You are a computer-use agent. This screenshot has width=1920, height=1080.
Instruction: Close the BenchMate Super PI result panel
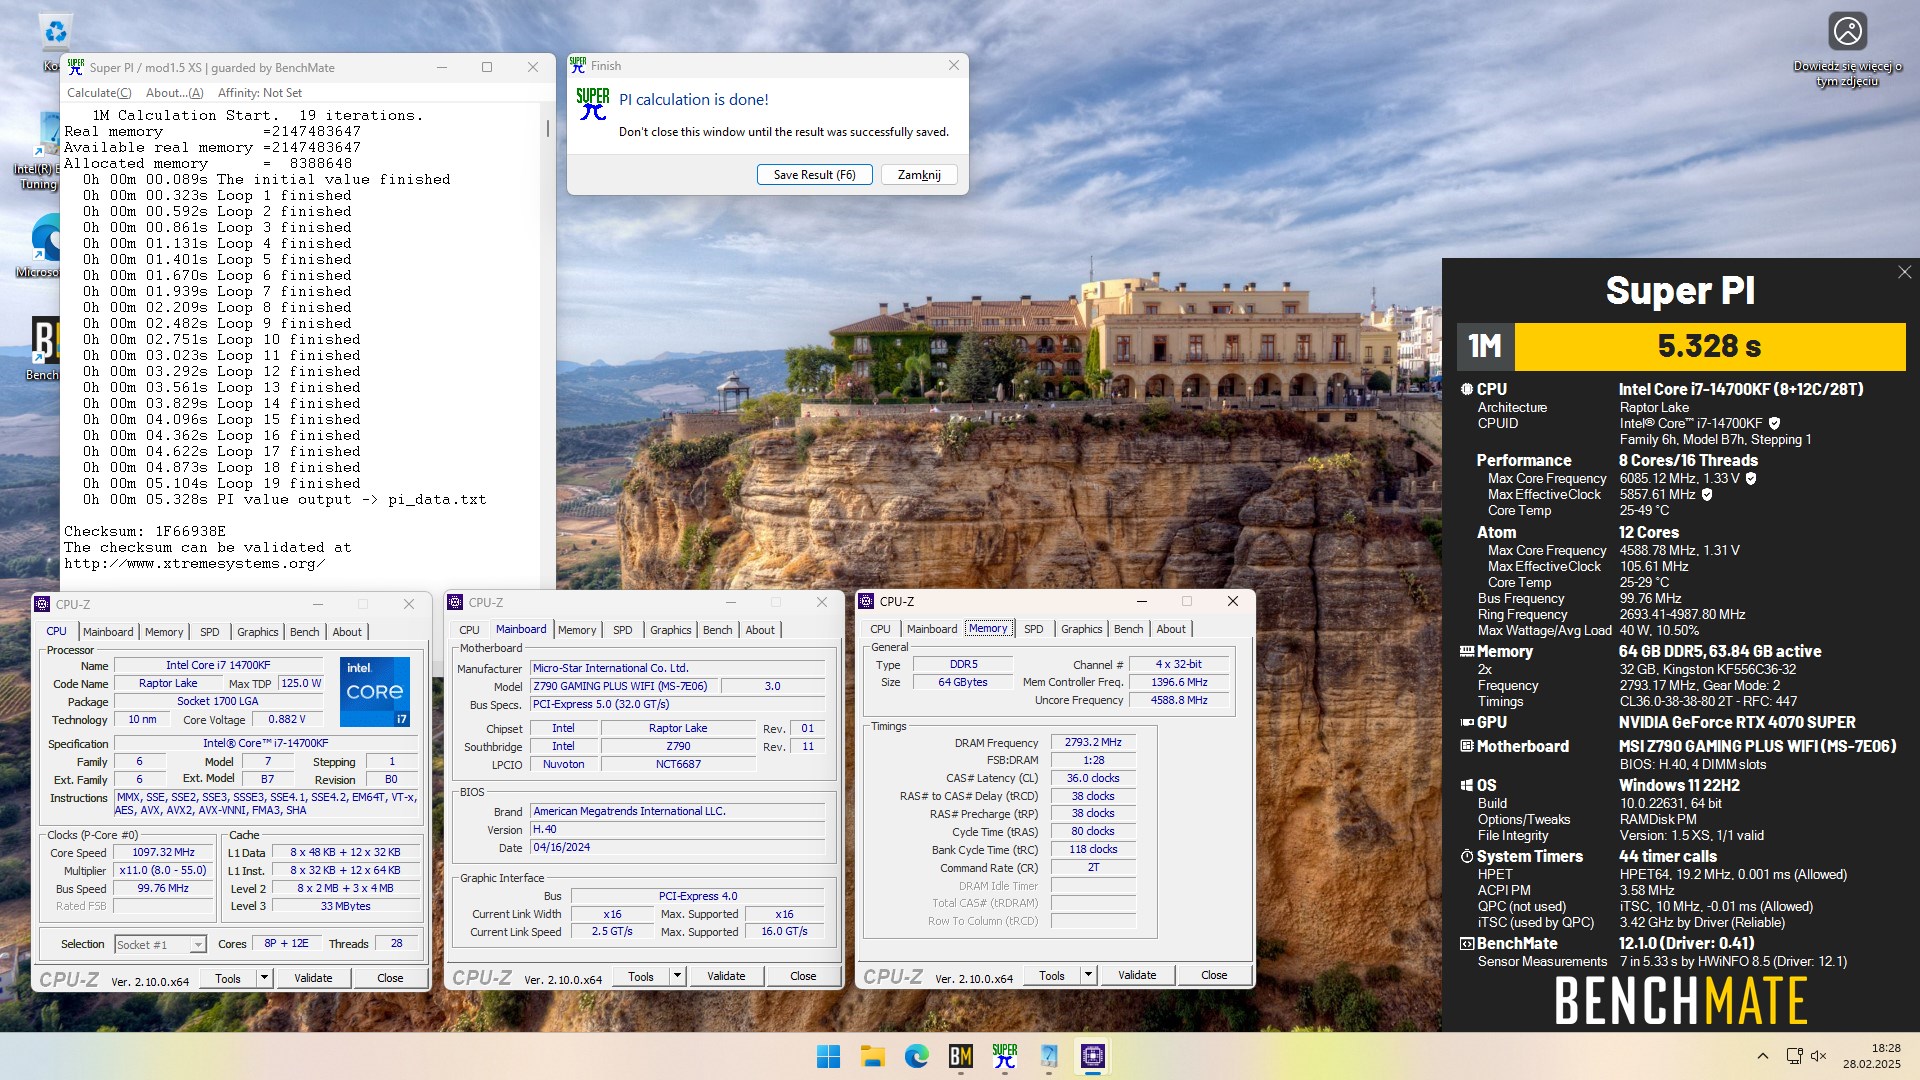[x=1904, y=272]
